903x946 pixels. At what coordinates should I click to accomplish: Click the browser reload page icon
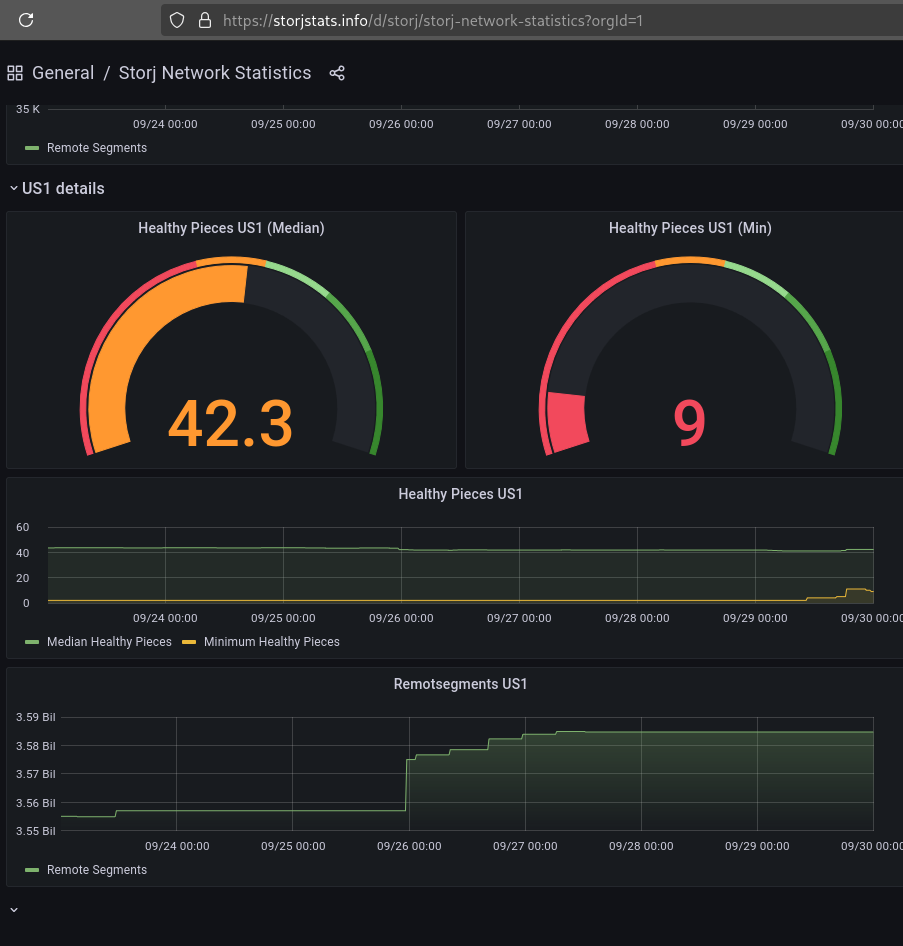tap(27, 19)
